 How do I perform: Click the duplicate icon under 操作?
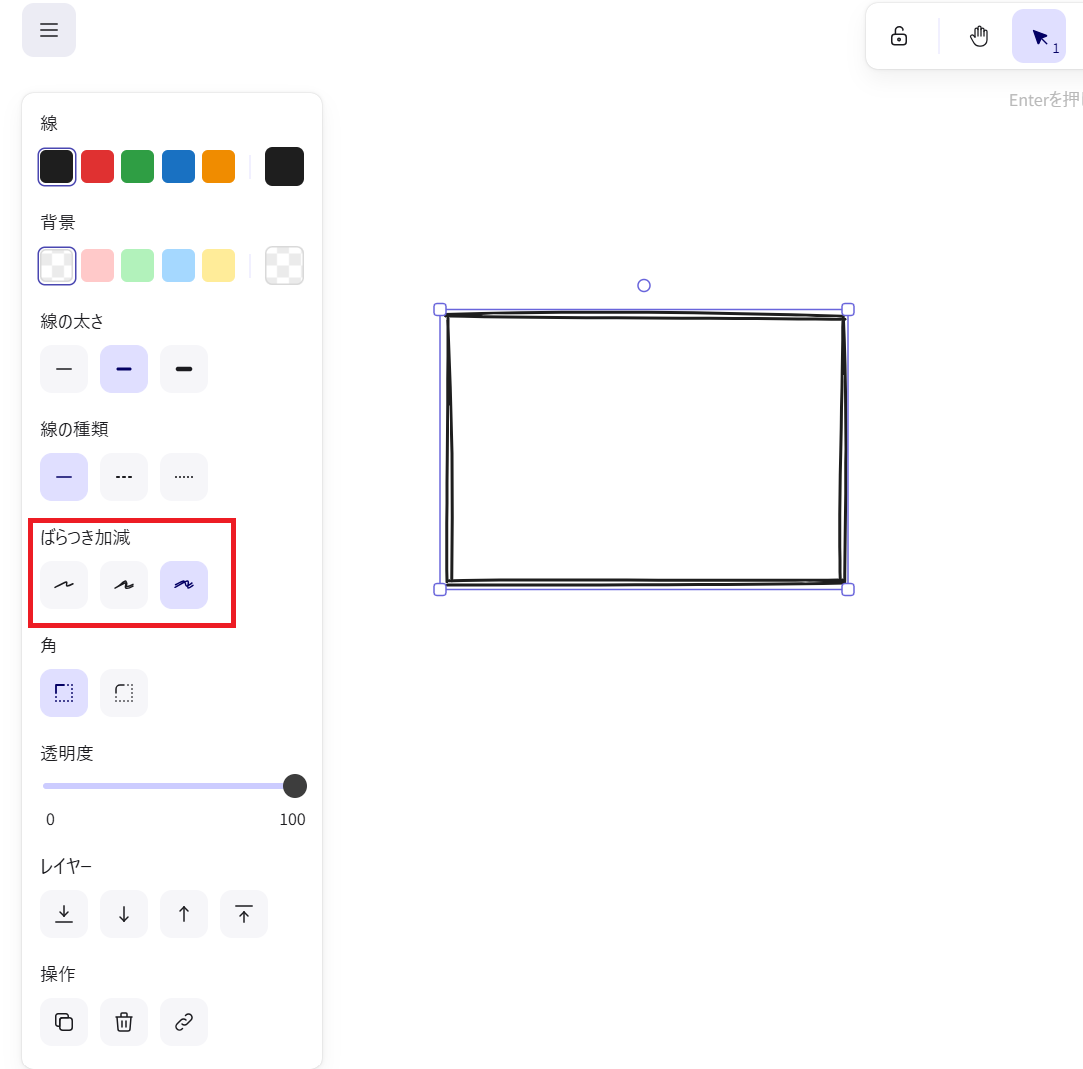(x=64, y=1022)
